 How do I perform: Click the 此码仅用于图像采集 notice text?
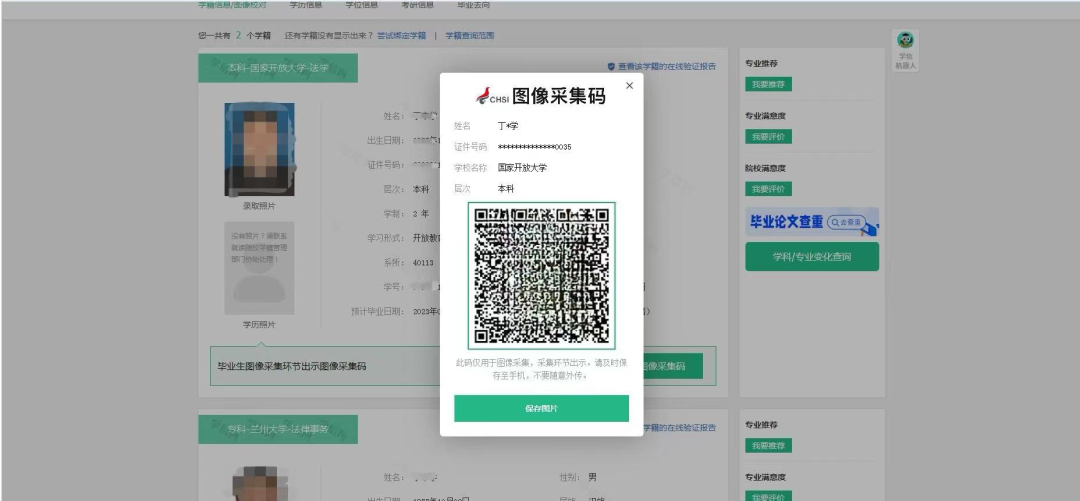pos(541,369)
